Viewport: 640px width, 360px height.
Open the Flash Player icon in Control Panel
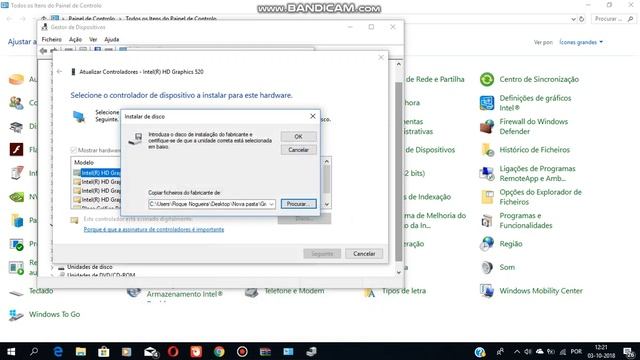[16, 150]
